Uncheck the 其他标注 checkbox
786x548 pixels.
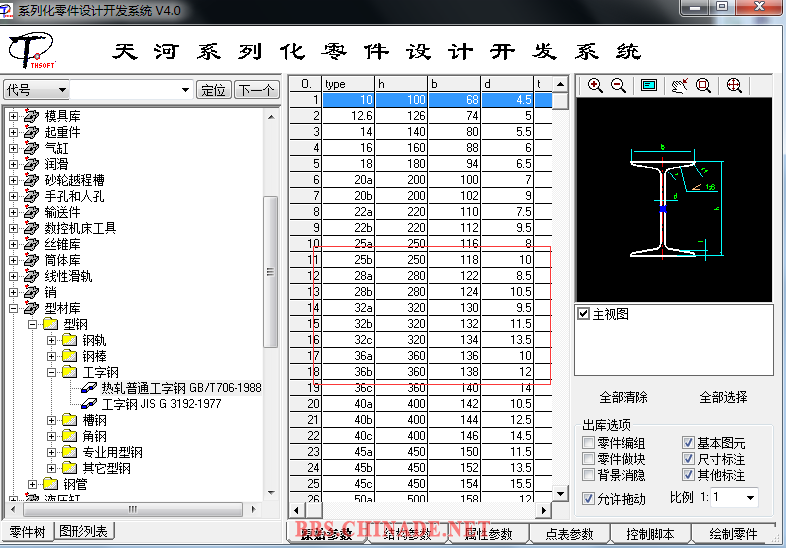coord(688,474)
